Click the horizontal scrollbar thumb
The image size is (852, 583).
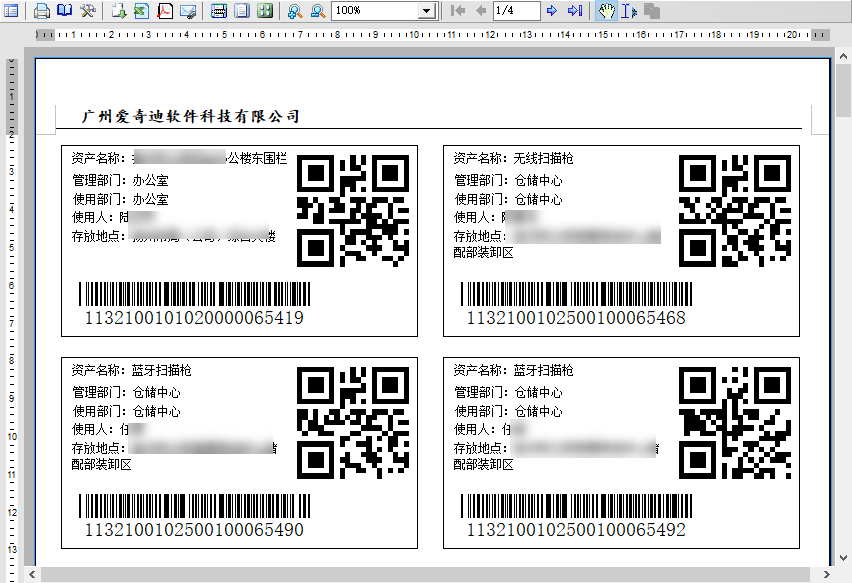[425, 574]
